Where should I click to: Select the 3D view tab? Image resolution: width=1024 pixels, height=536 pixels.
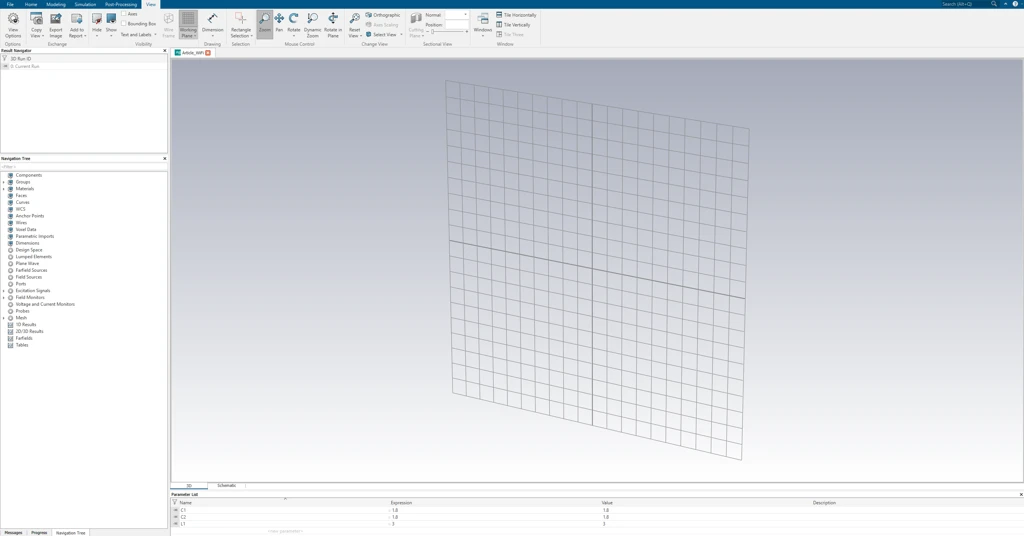(x=189, y=486)
